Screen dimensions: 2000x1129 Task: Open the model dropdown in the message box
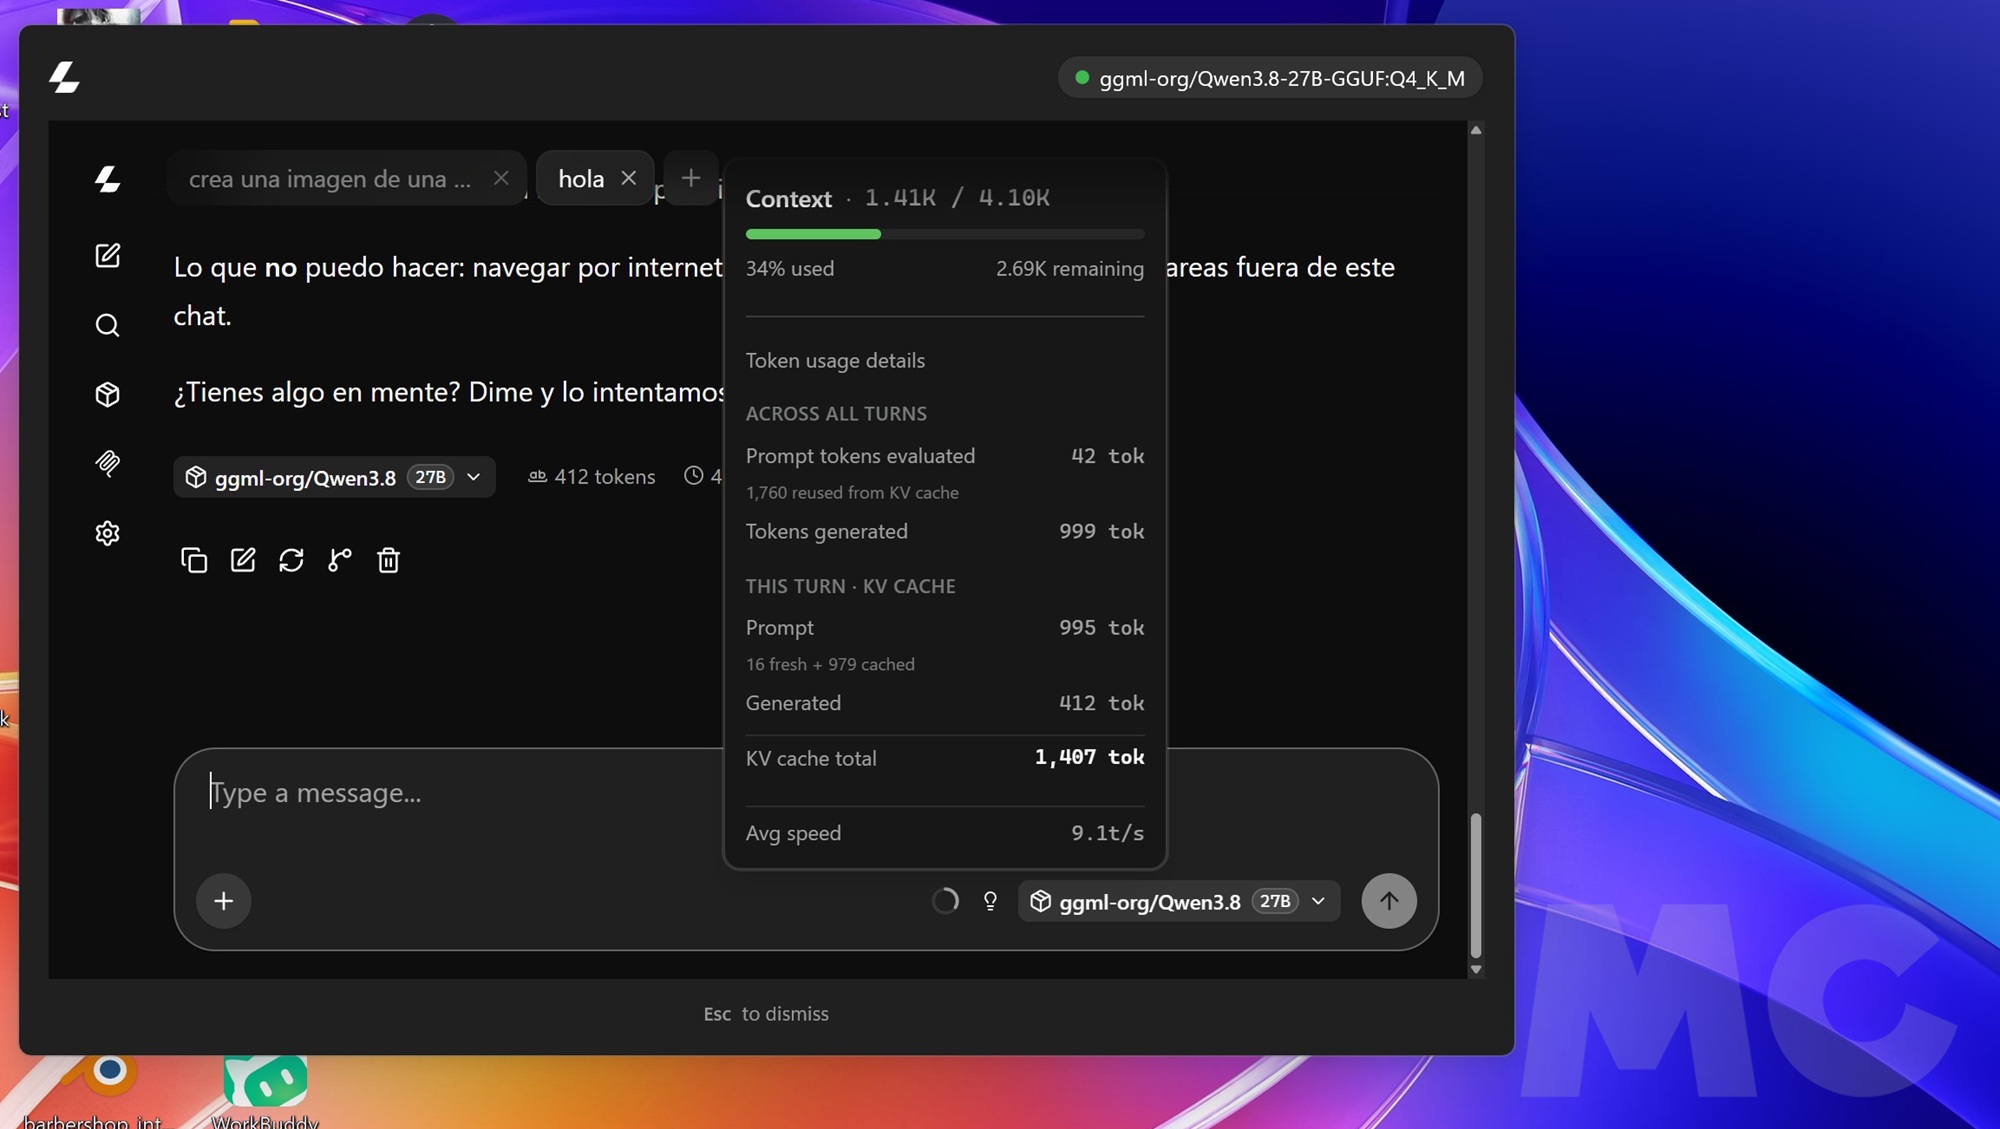pos(1179,901)
